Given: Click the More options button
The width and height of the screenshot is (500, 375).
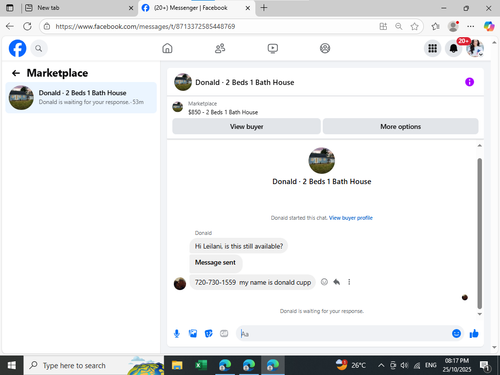Looking at the screenshot, I should pos(401,126).
